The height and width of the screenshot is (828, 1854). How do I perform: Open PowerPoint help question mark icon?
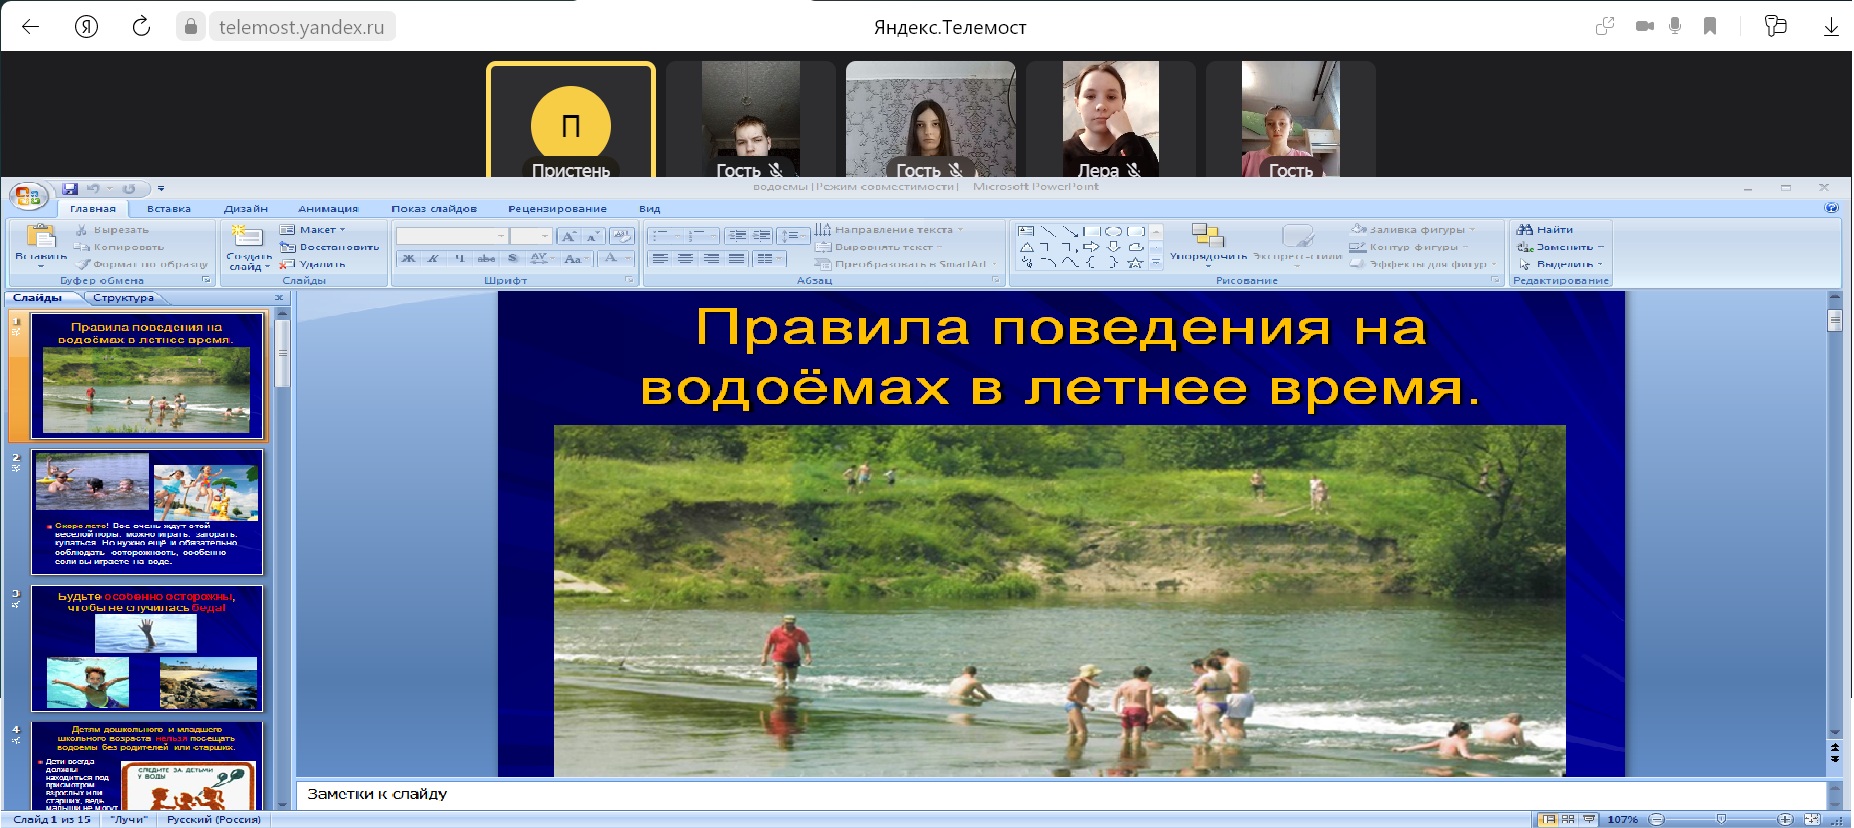pos(1831,208)
